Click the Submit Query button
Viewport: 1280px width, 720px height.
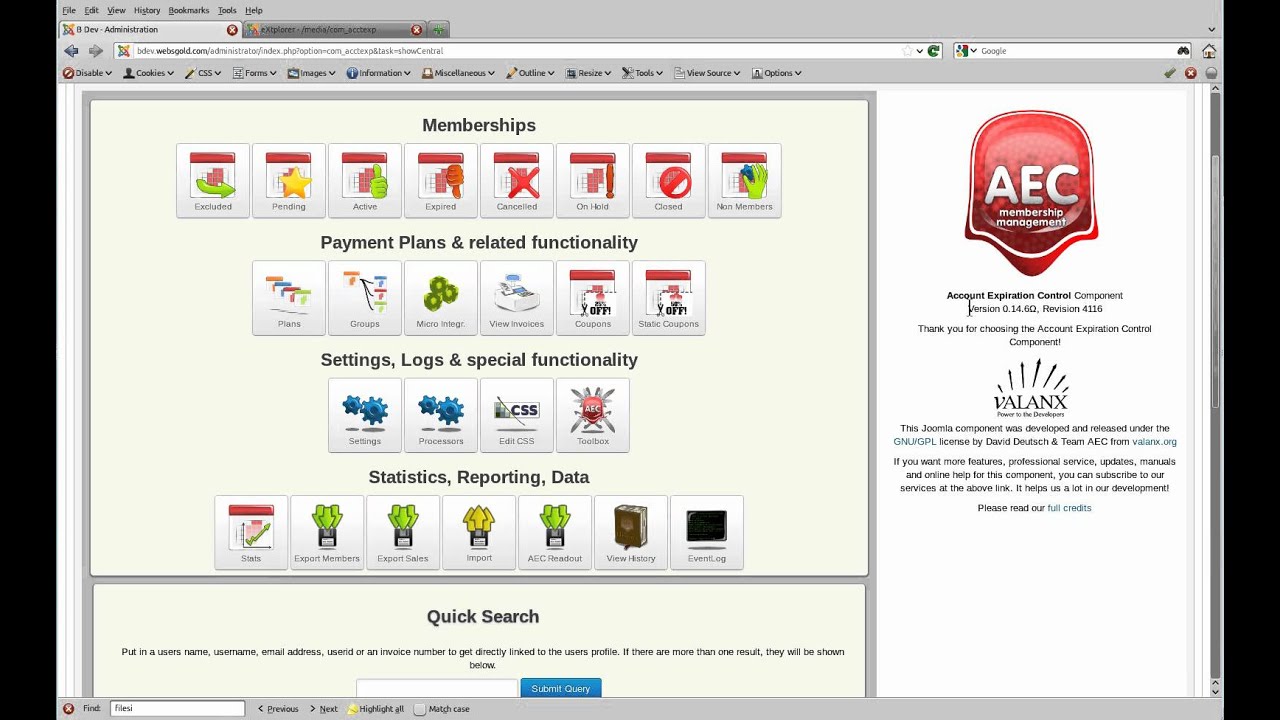561,688
